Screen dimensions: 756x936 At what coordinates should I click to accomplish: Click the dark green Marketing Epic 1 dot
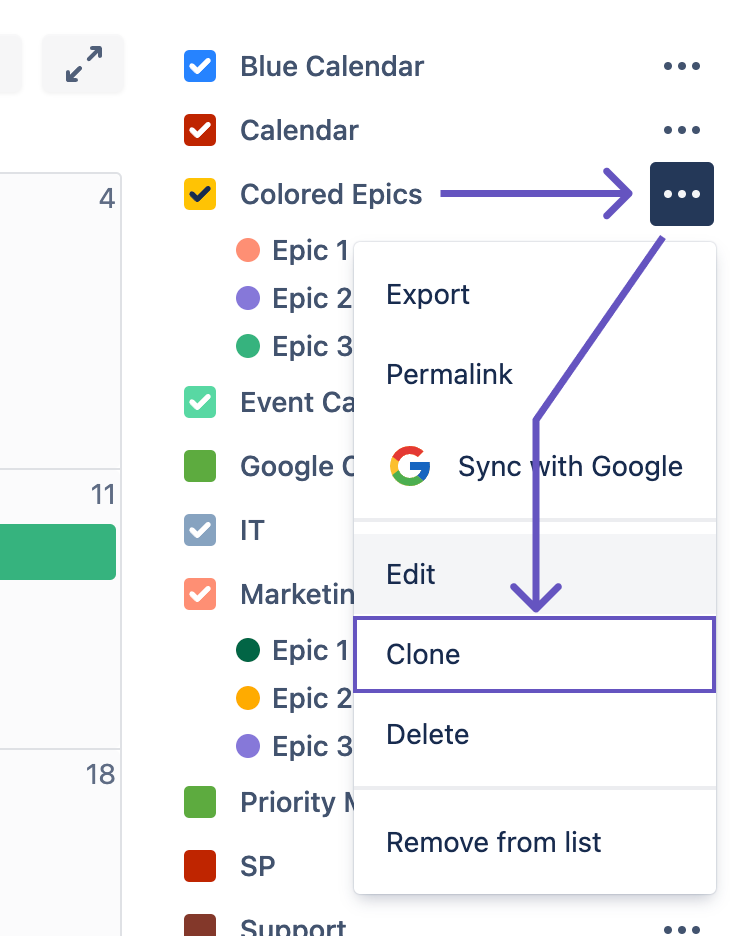[x=248, y=650]
